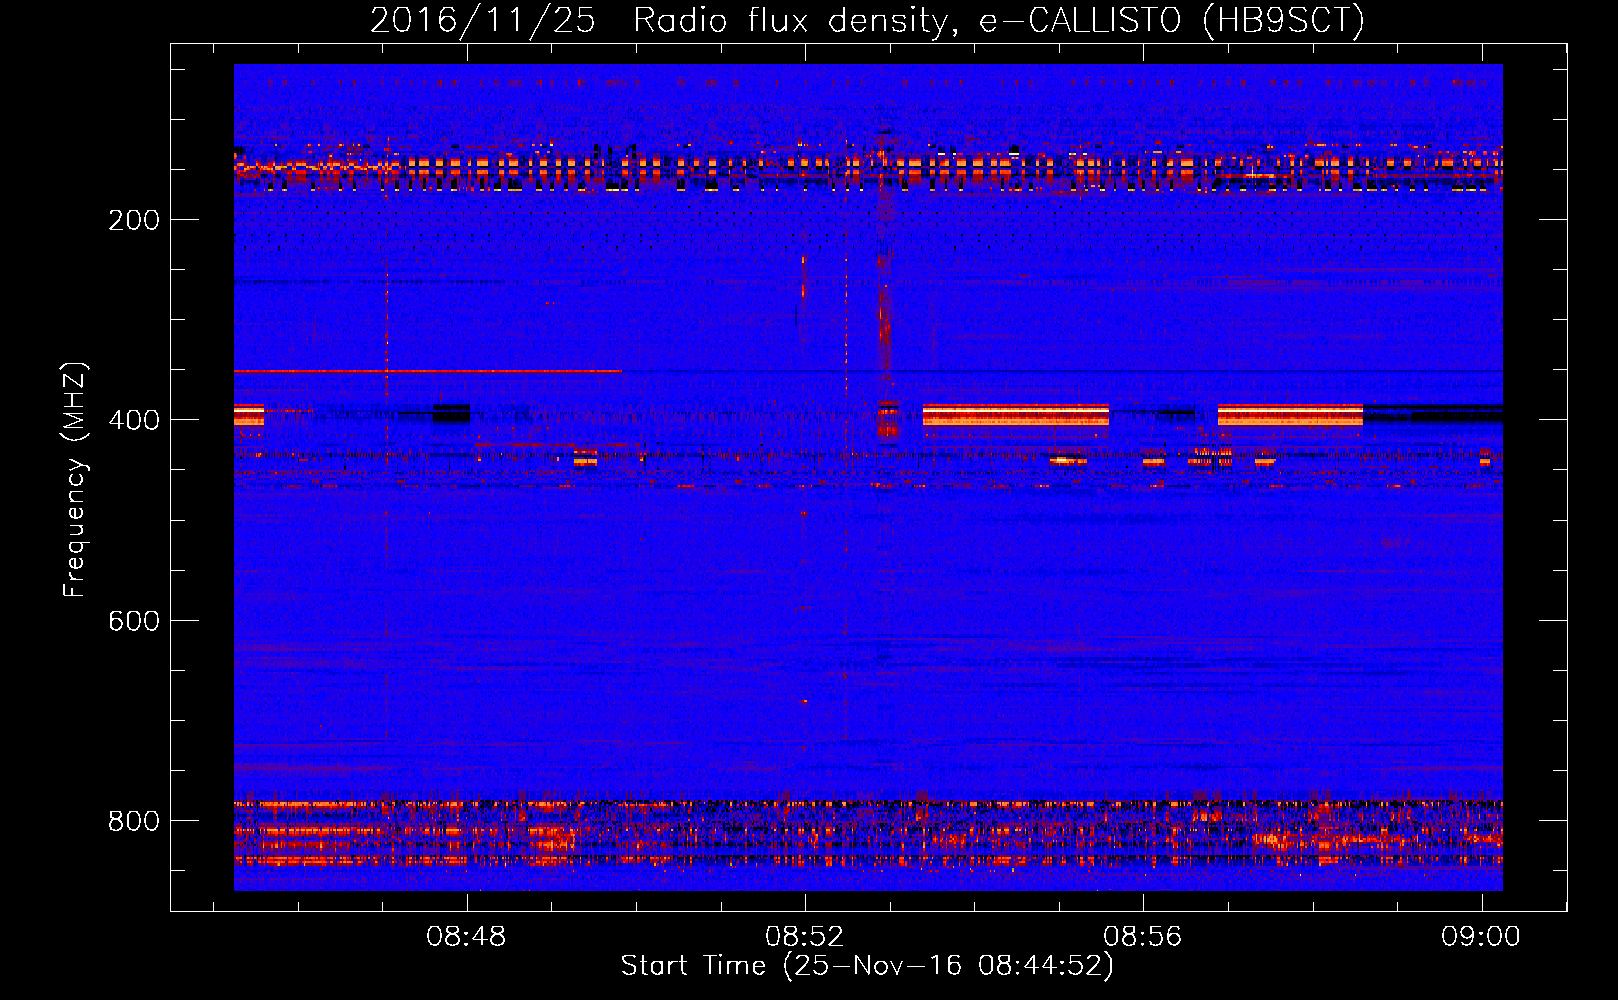Click the 600 frequency tick label
1618x1000 pixels.
tap(134, 621)
